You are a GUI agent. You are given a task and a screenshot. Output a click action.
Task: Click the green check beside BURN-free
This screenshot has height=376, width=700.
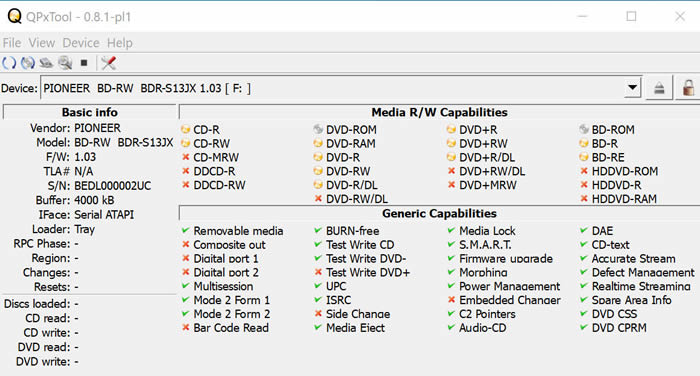click(318, 231)
